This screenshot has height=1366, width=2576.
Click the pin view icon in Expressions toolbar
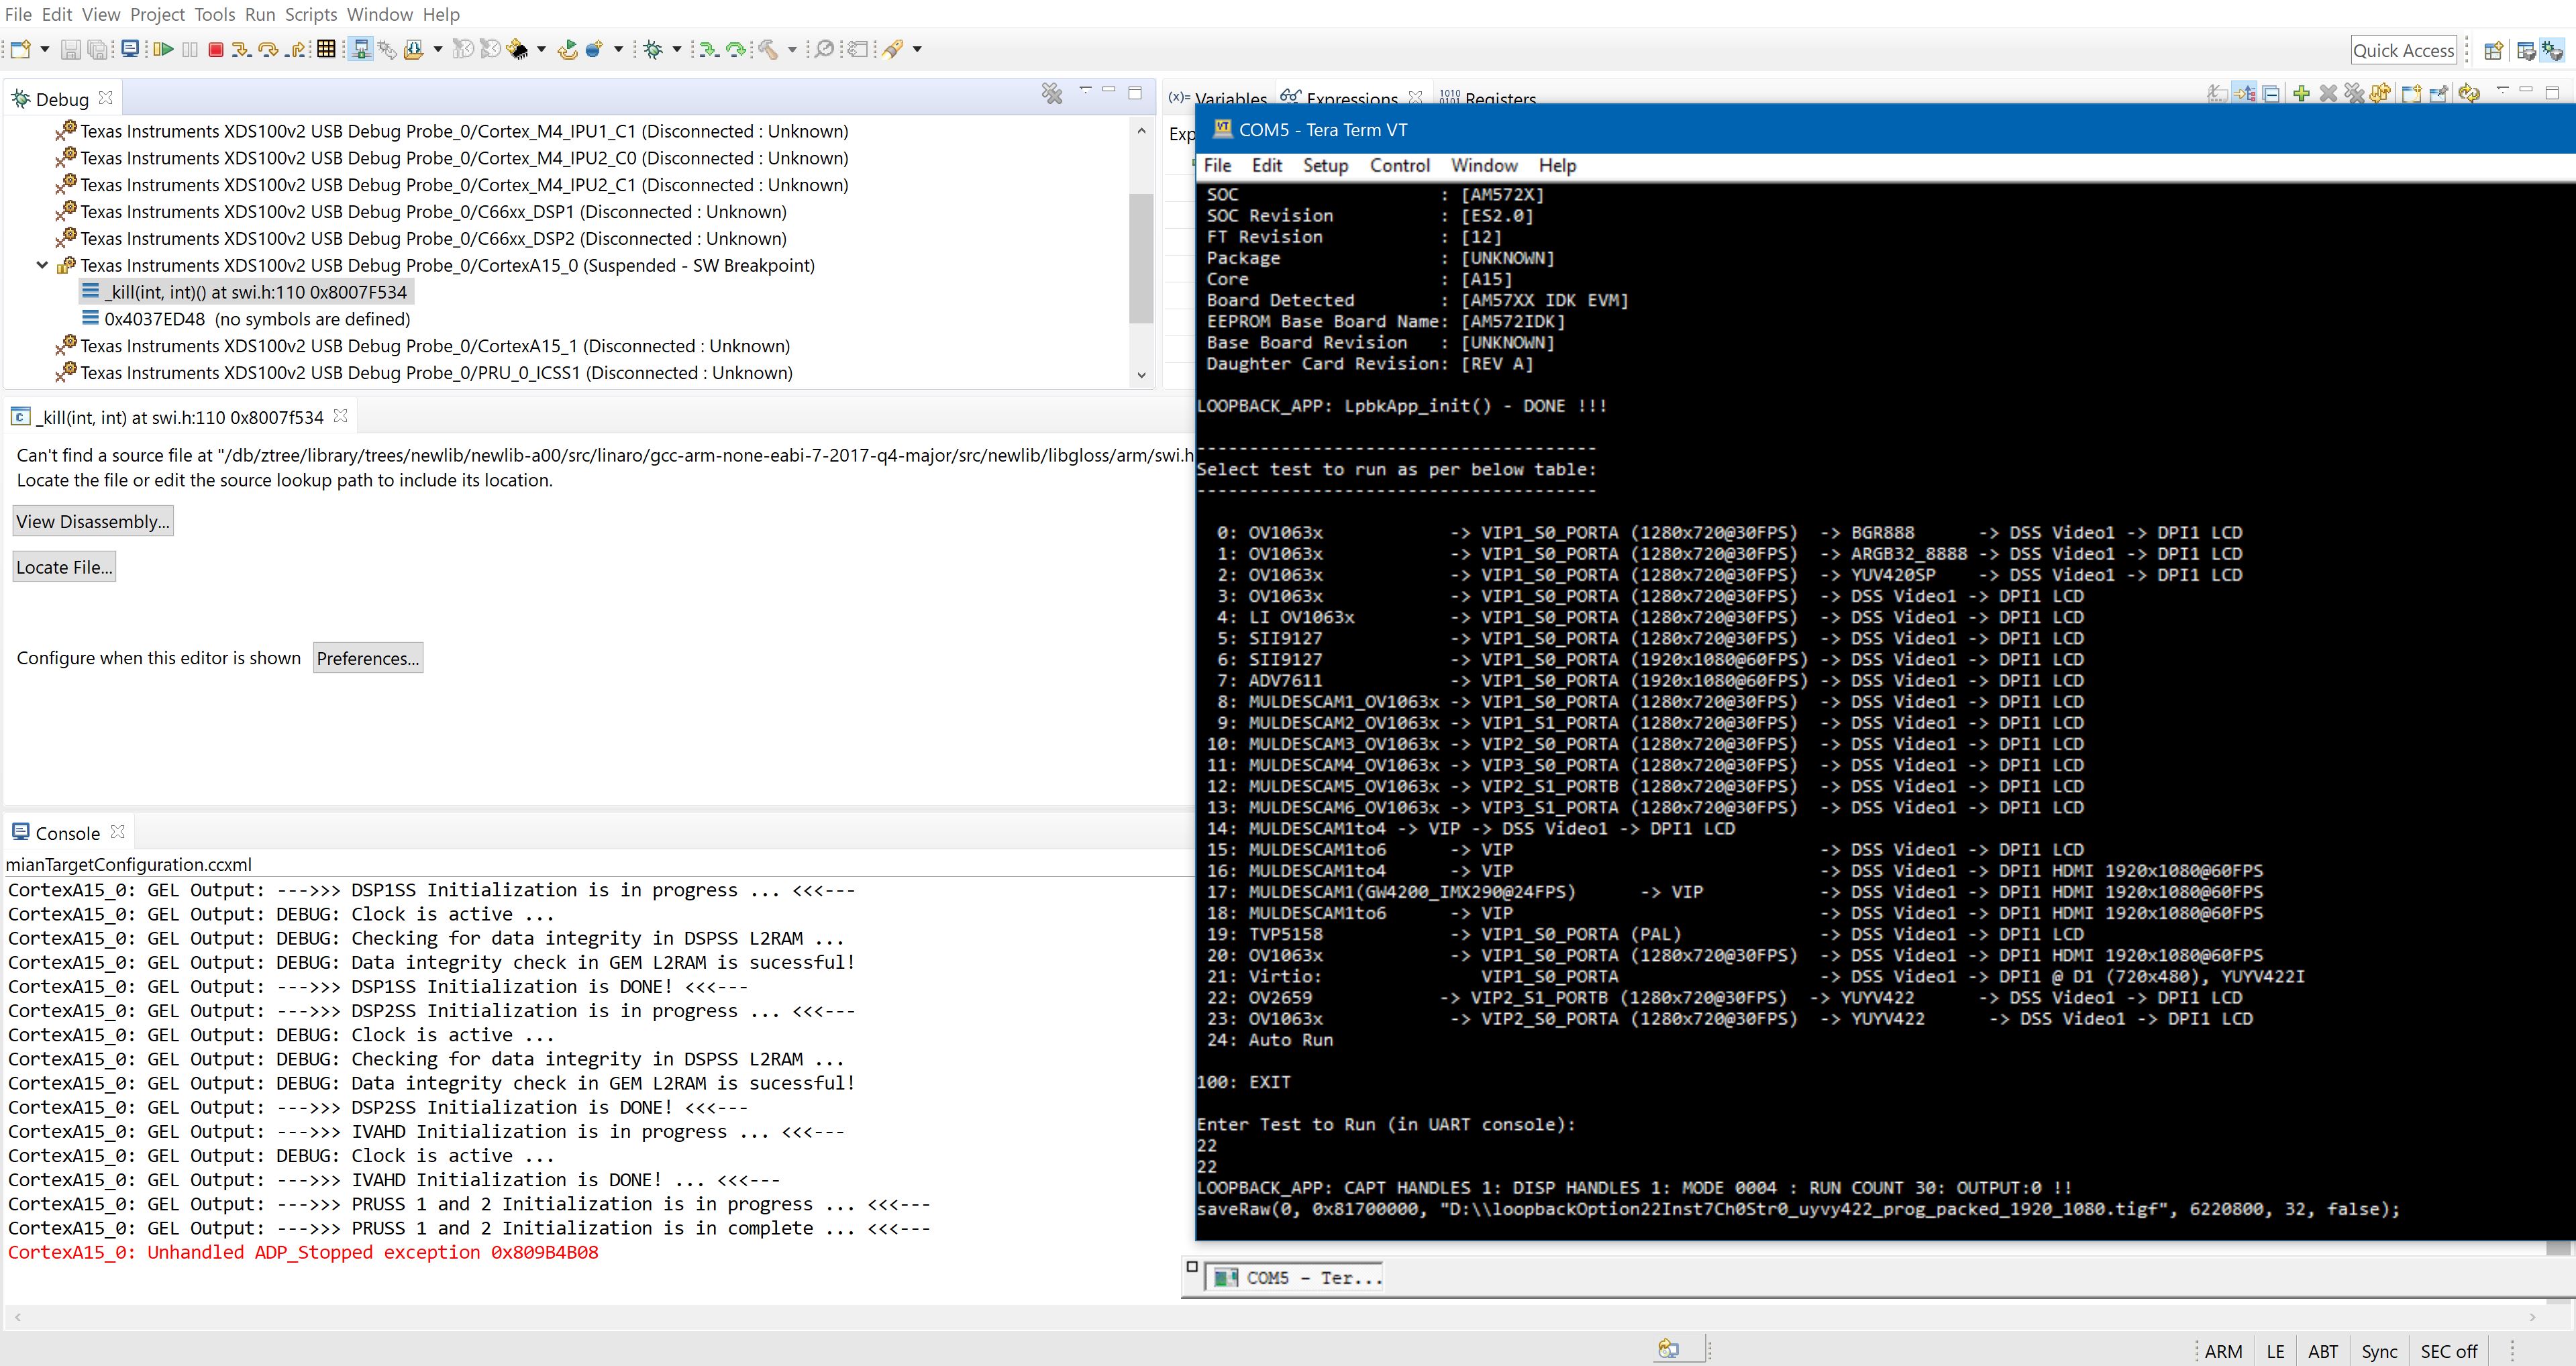[x=2439, y=94]
